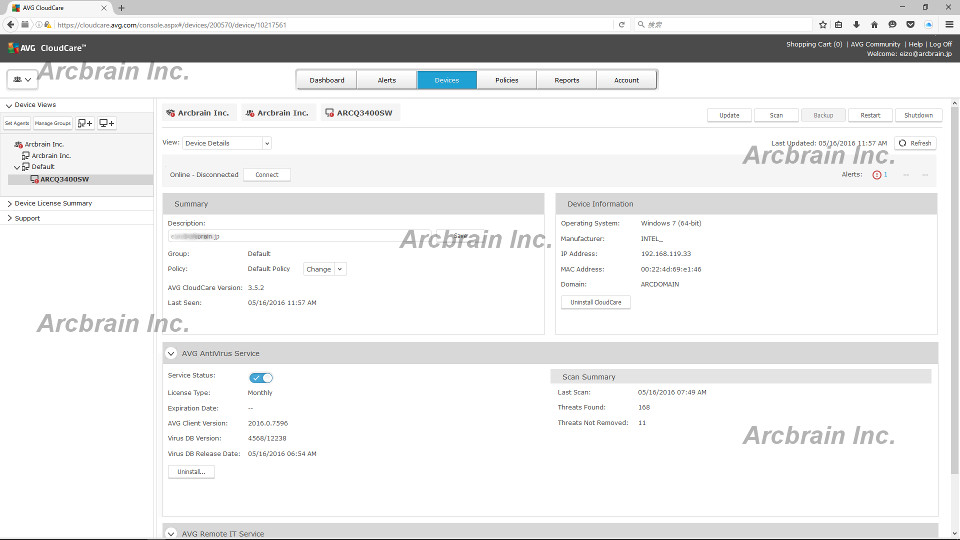Bookmark this page with the star icon
The image size is (960, 540).
point(823,24)
